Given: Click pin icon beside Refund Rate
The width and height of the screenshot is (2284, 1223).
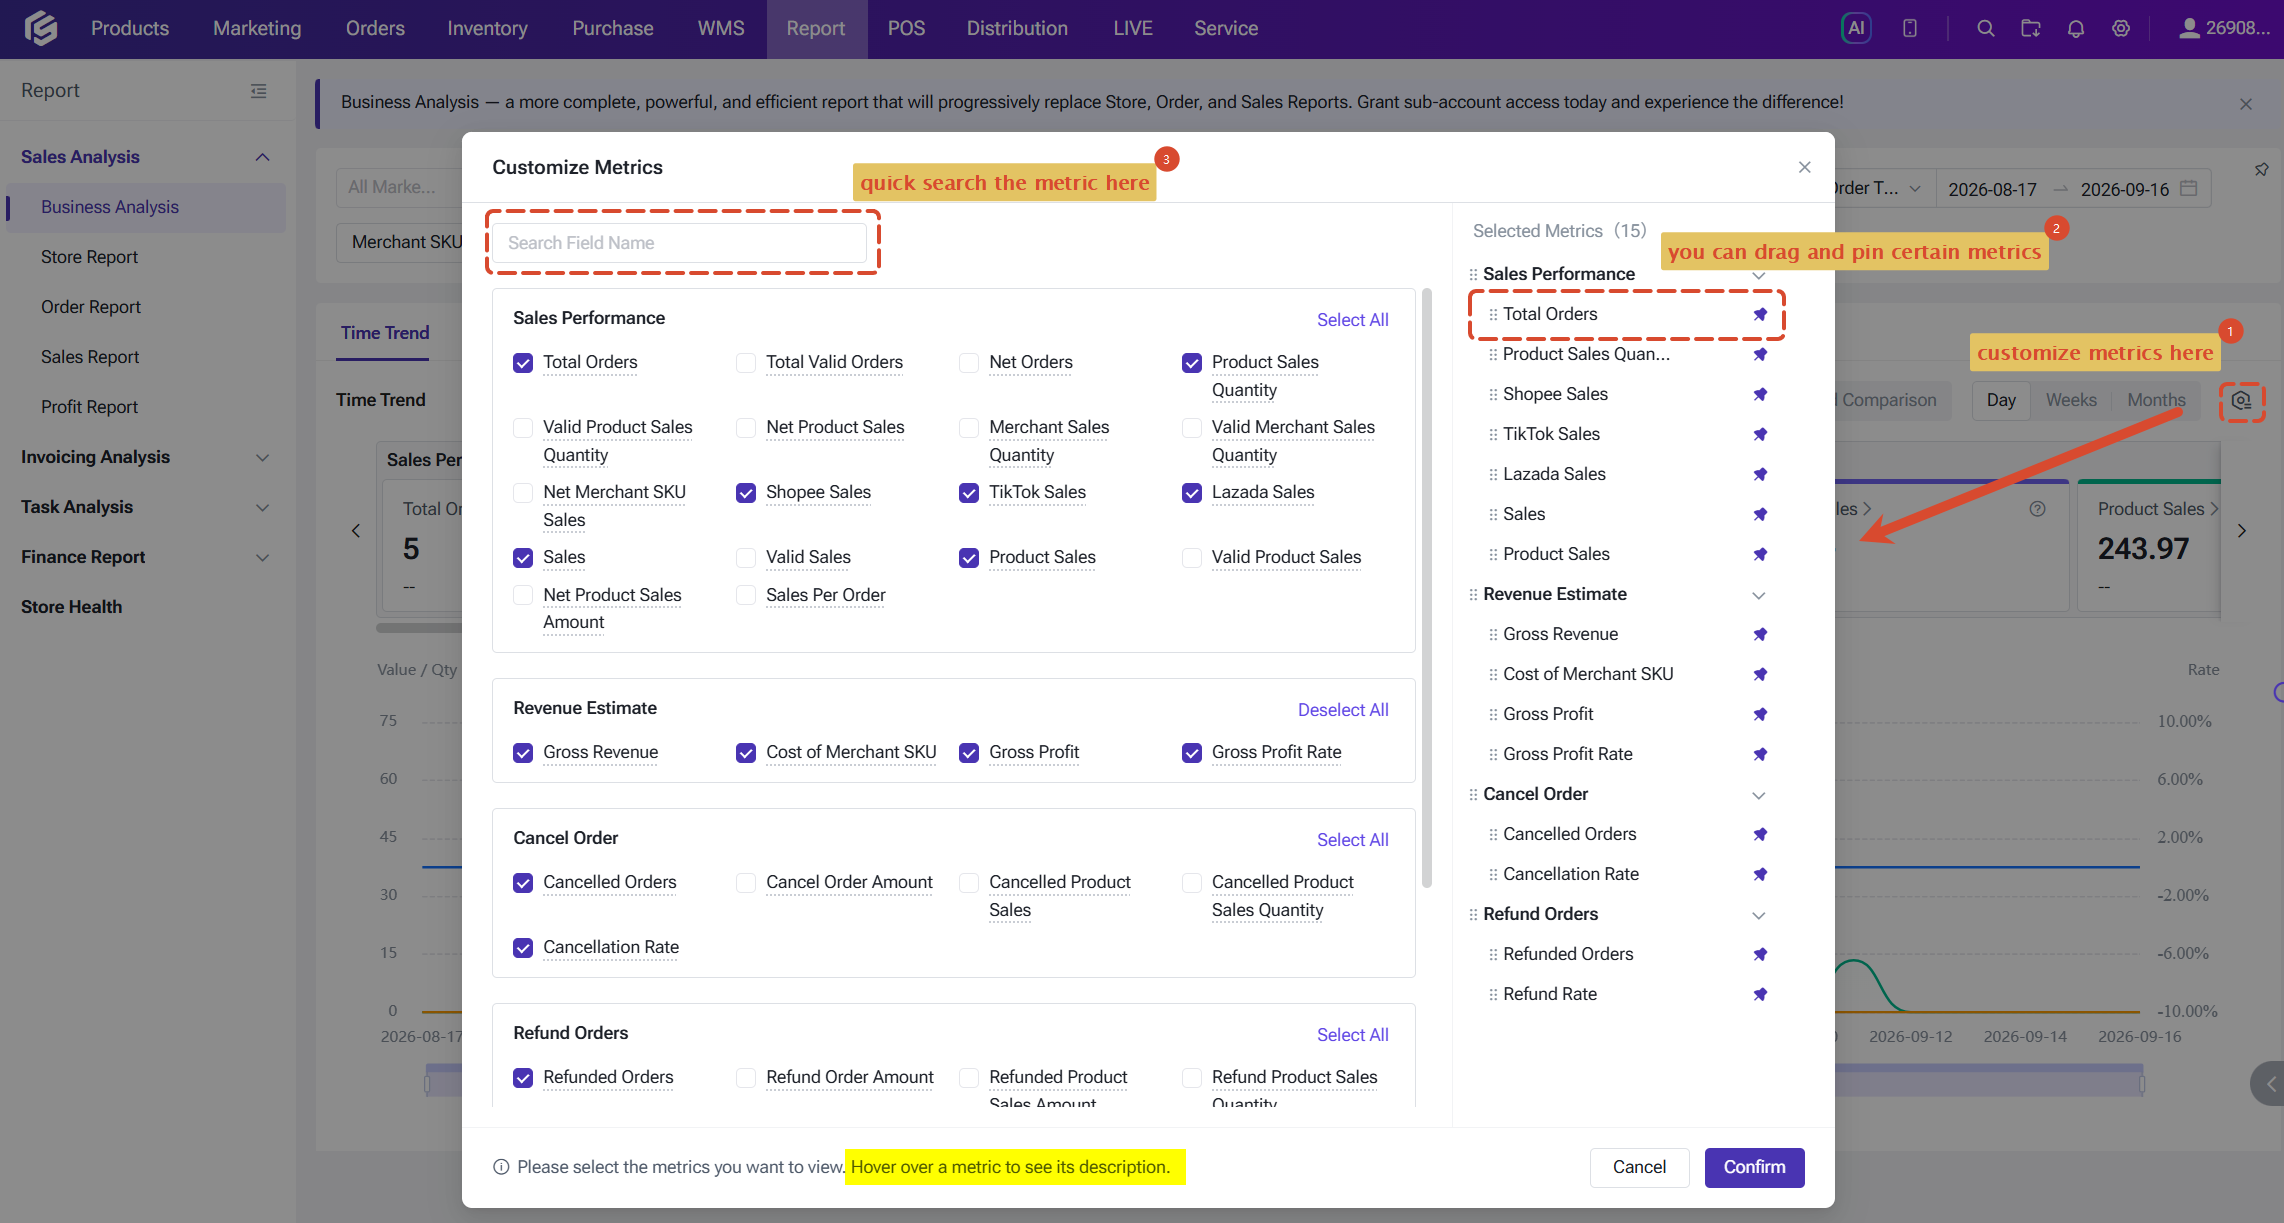Looking at the screenshot, I should click(x=1760, y=994).
